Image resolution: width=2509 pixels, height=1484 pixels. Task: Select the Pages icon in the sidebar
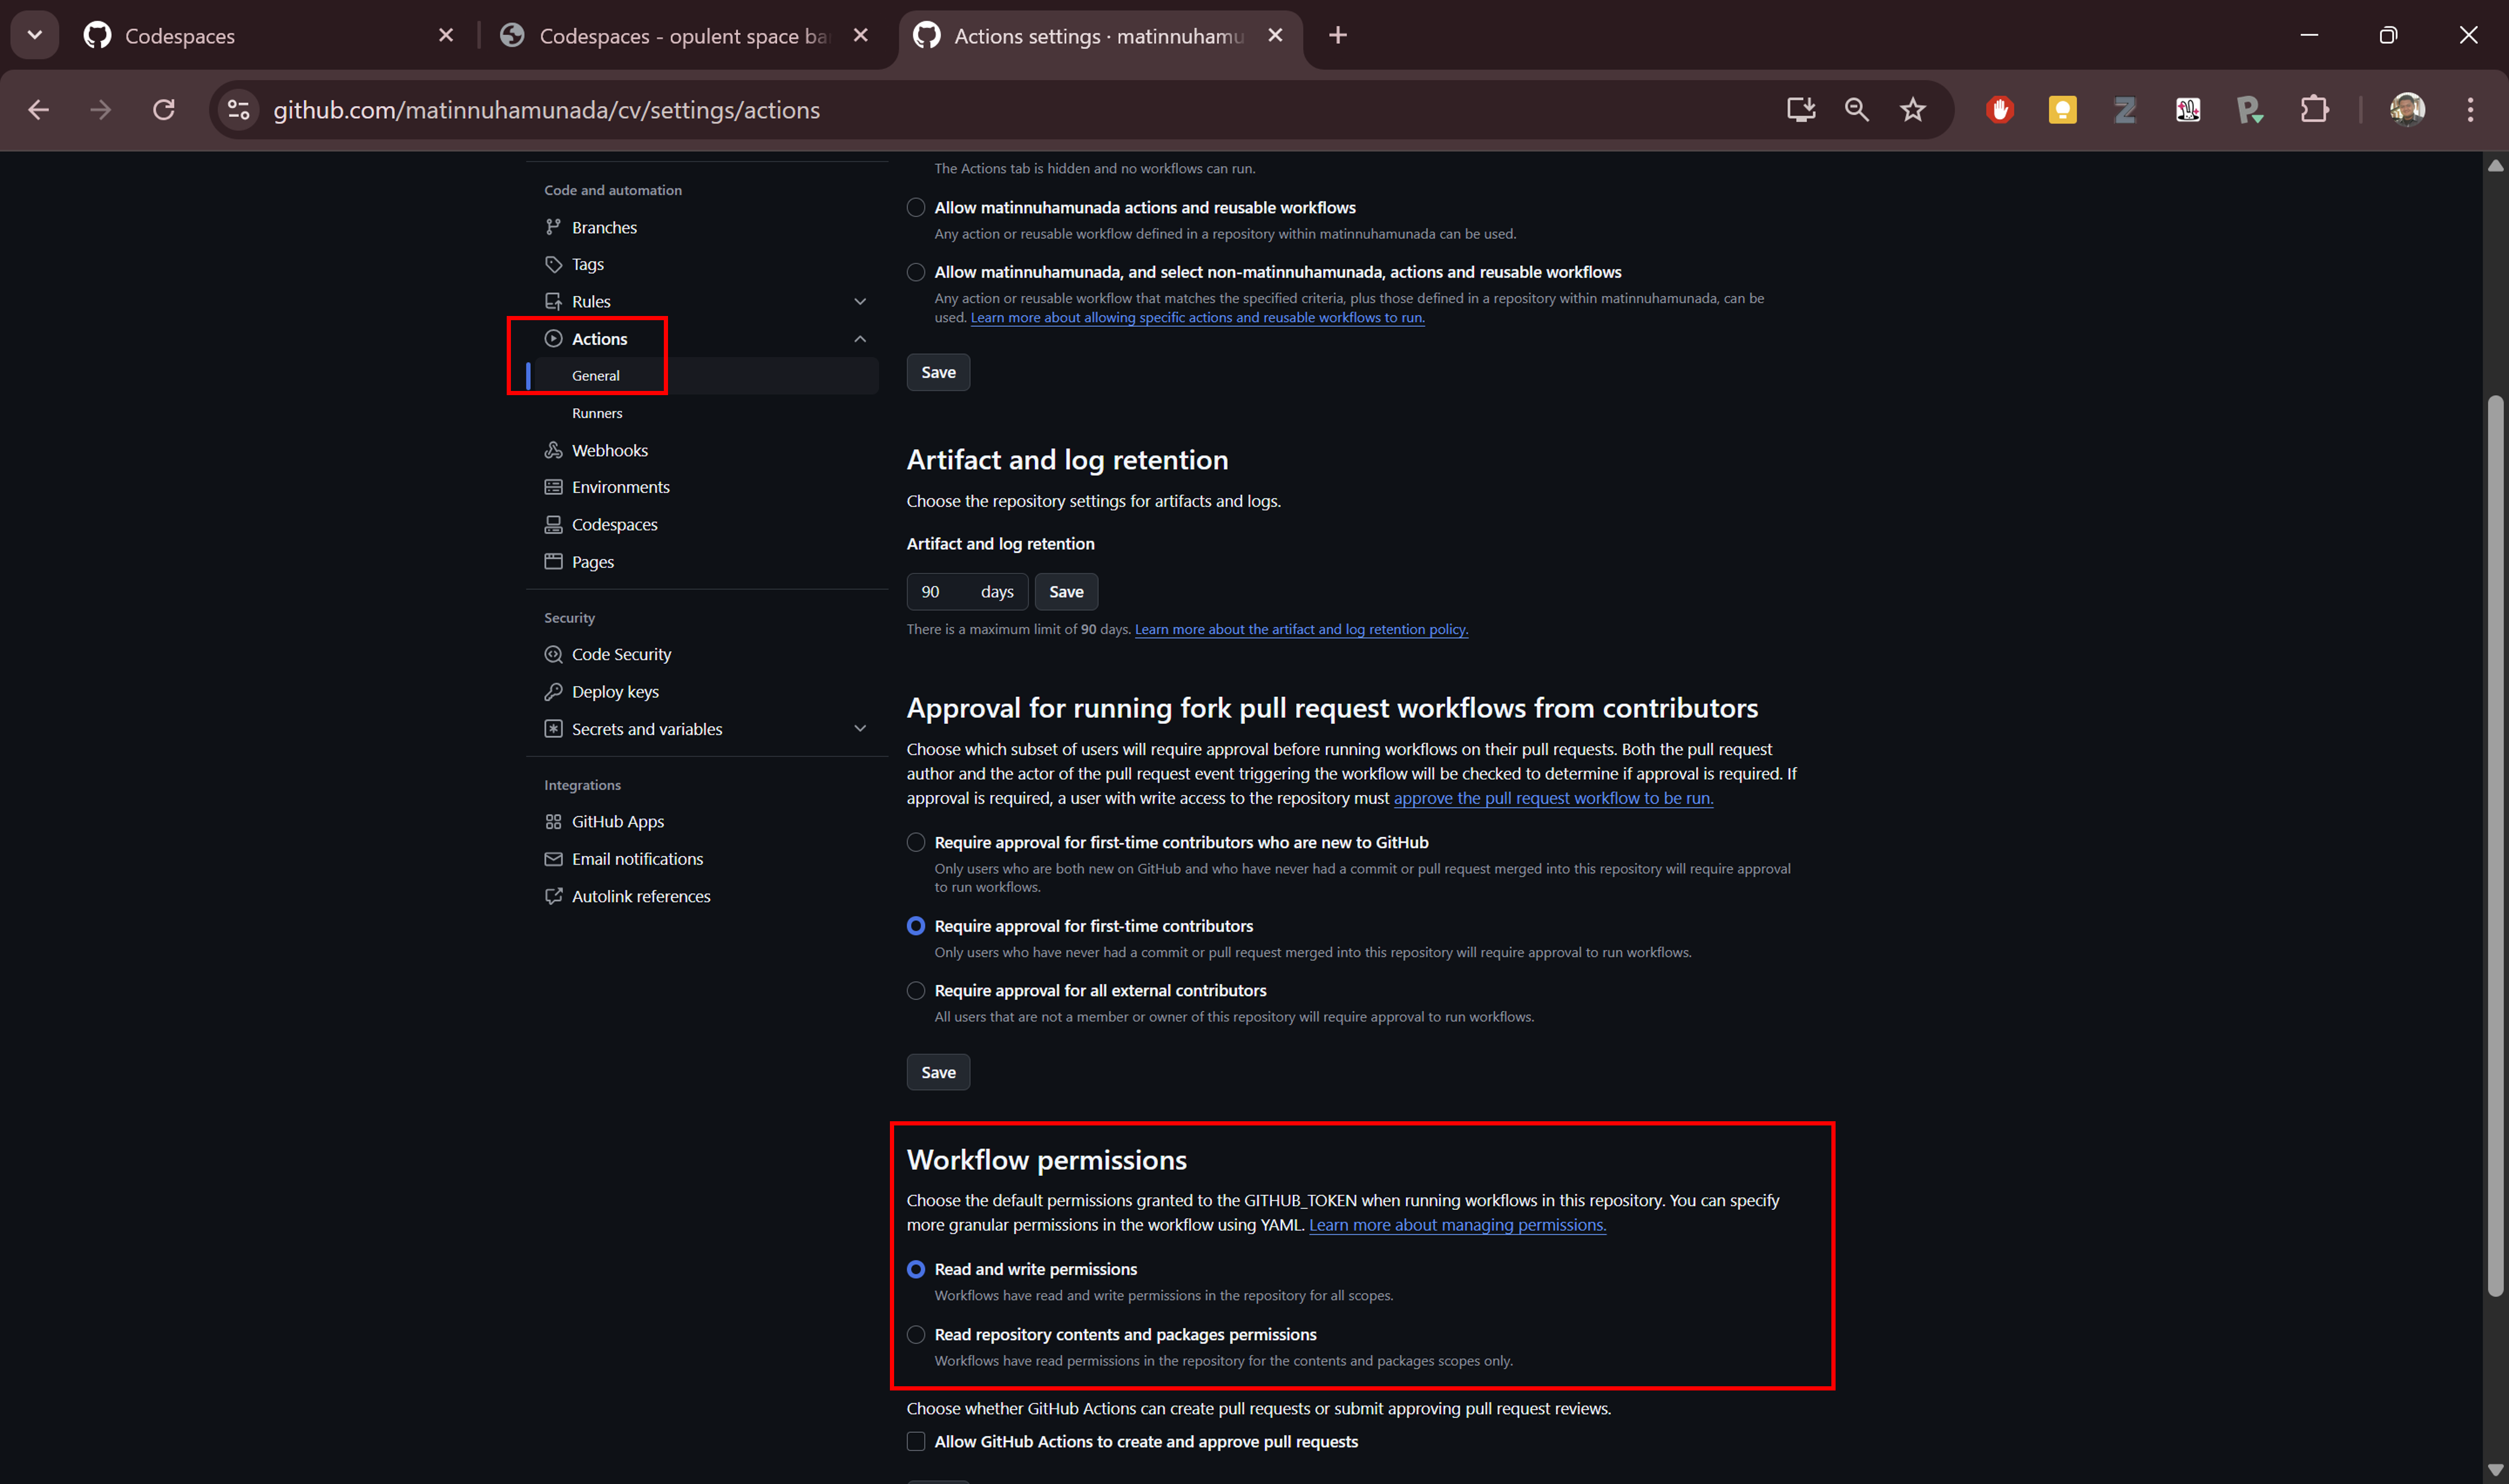pos(555,561)
